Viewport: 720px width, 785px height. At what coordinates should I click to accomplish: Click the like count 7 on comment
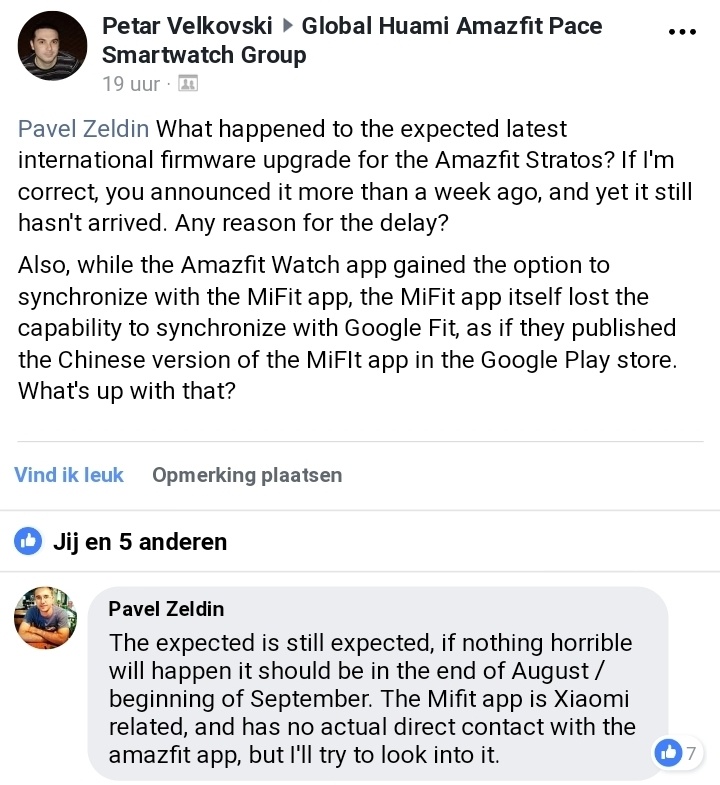(x=690, y=752)
